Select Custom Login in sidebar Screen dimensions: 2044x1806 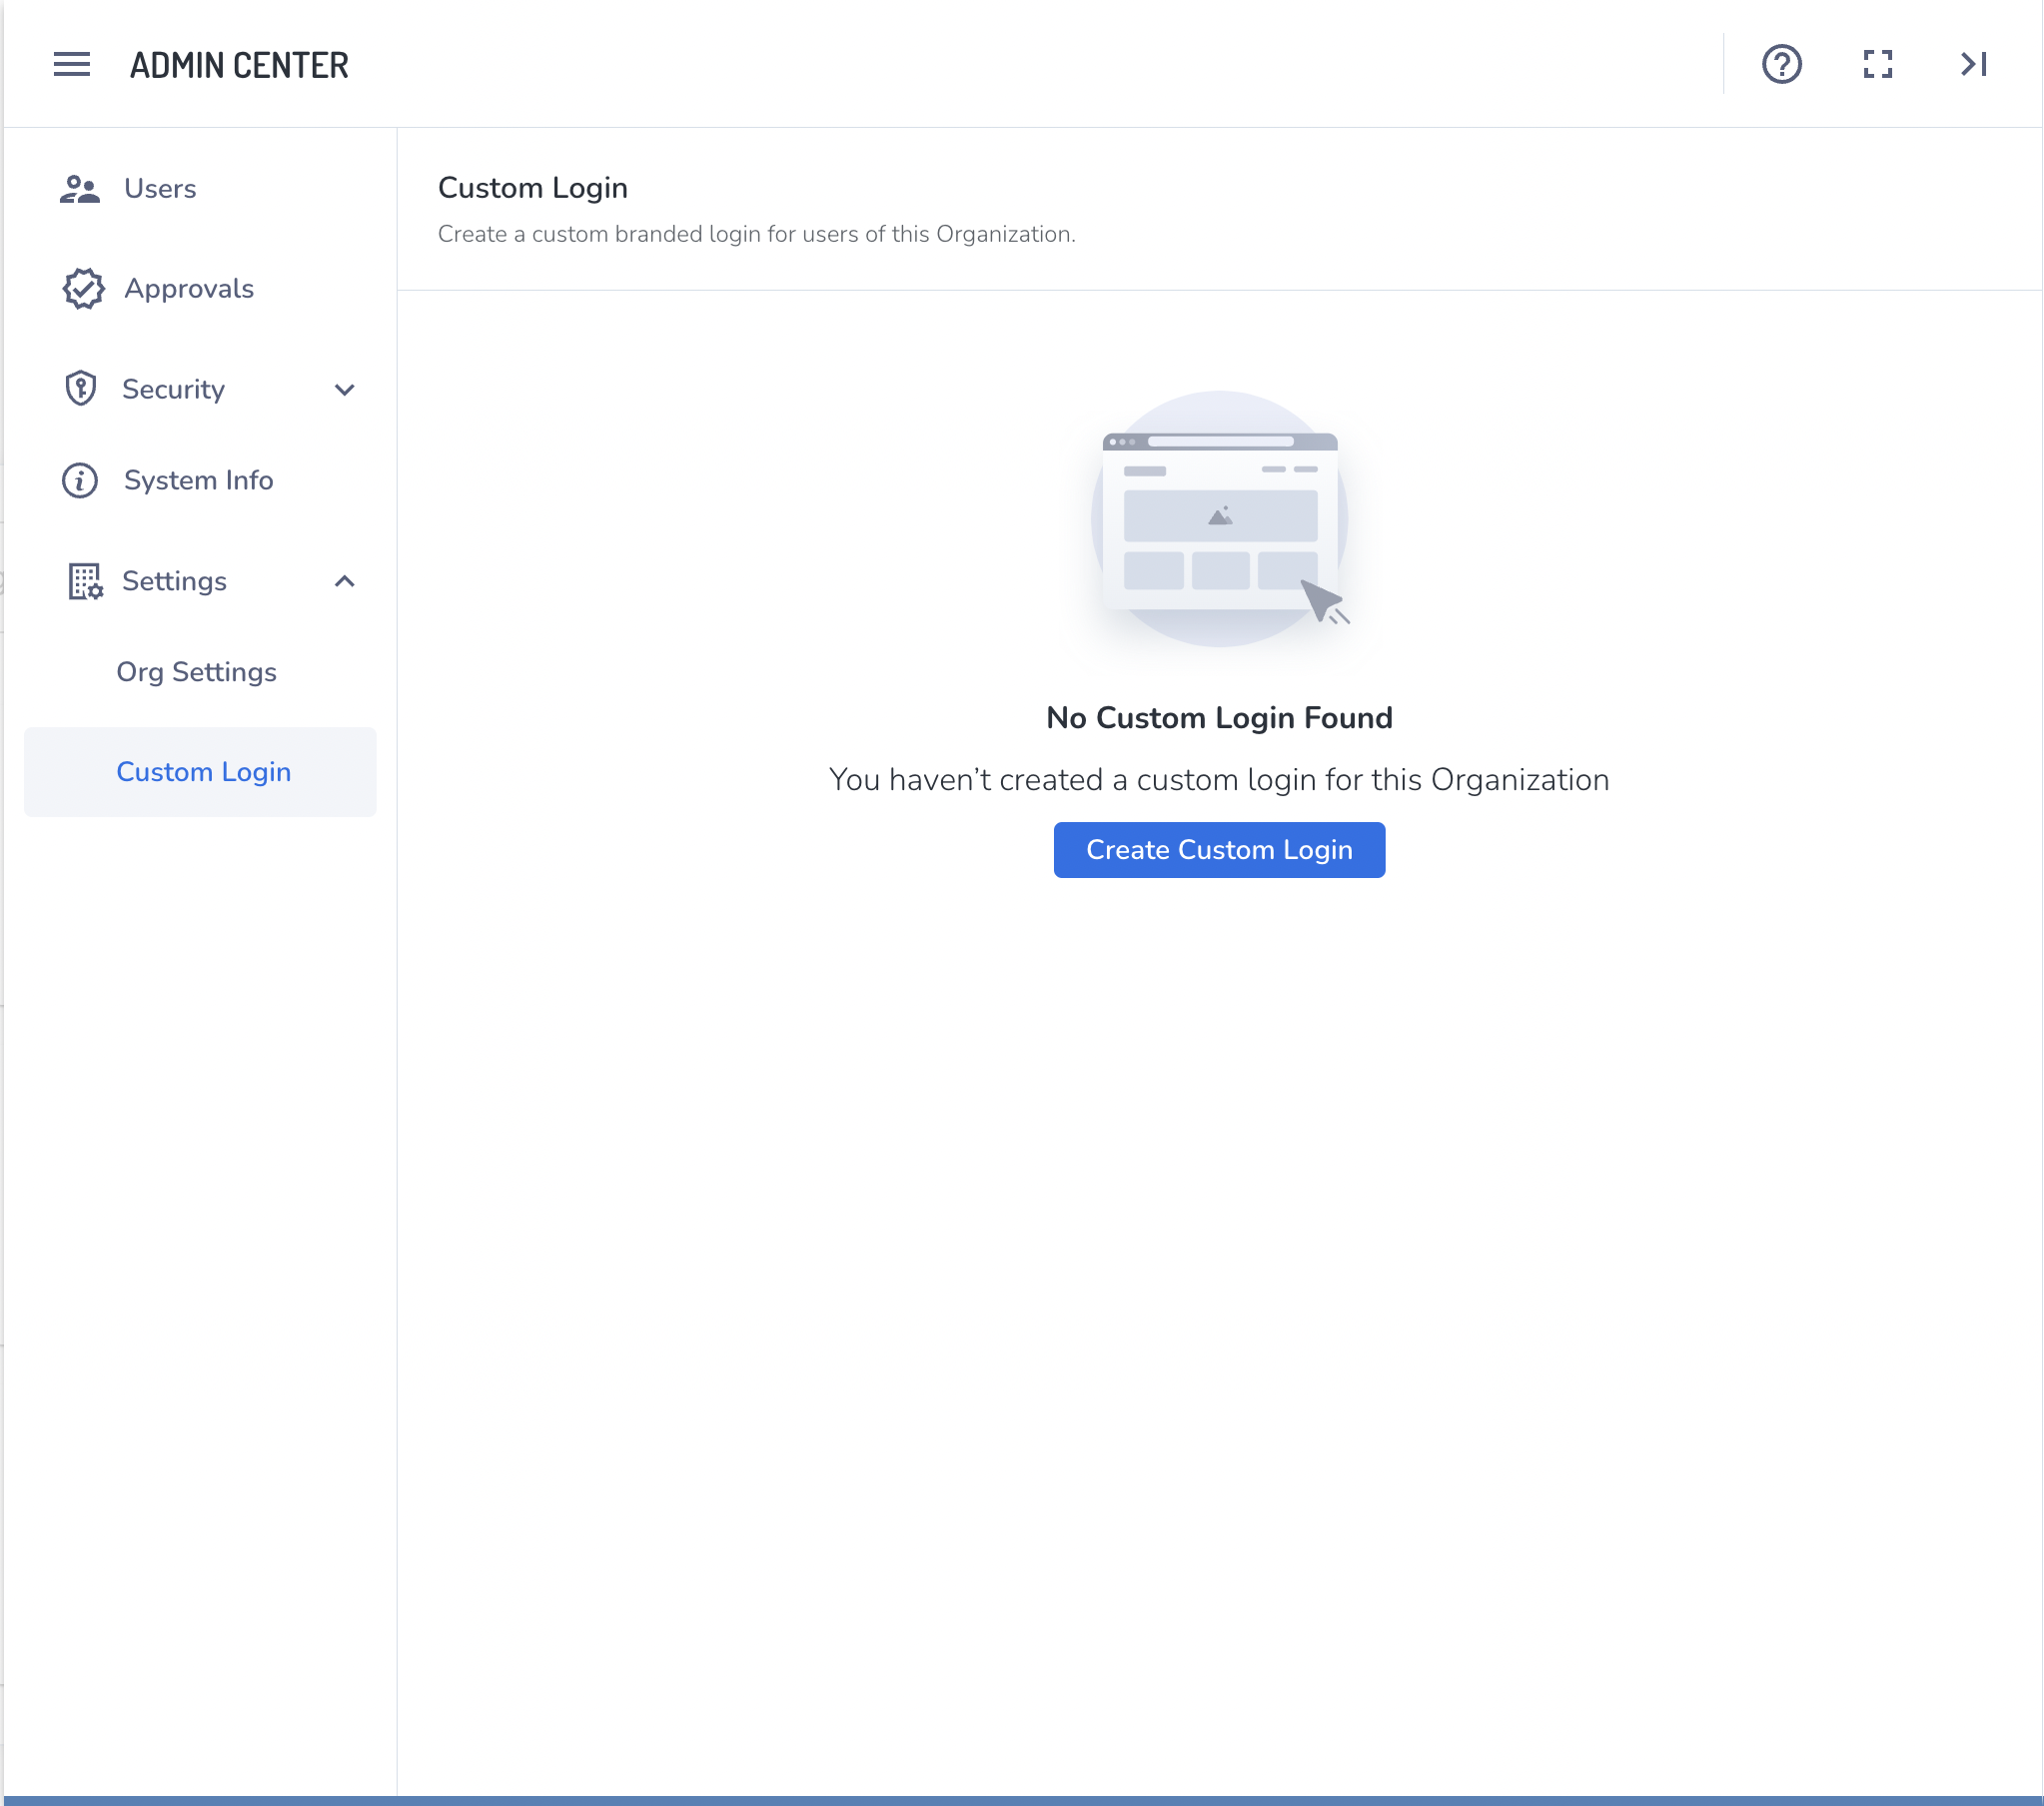point(204,772)
